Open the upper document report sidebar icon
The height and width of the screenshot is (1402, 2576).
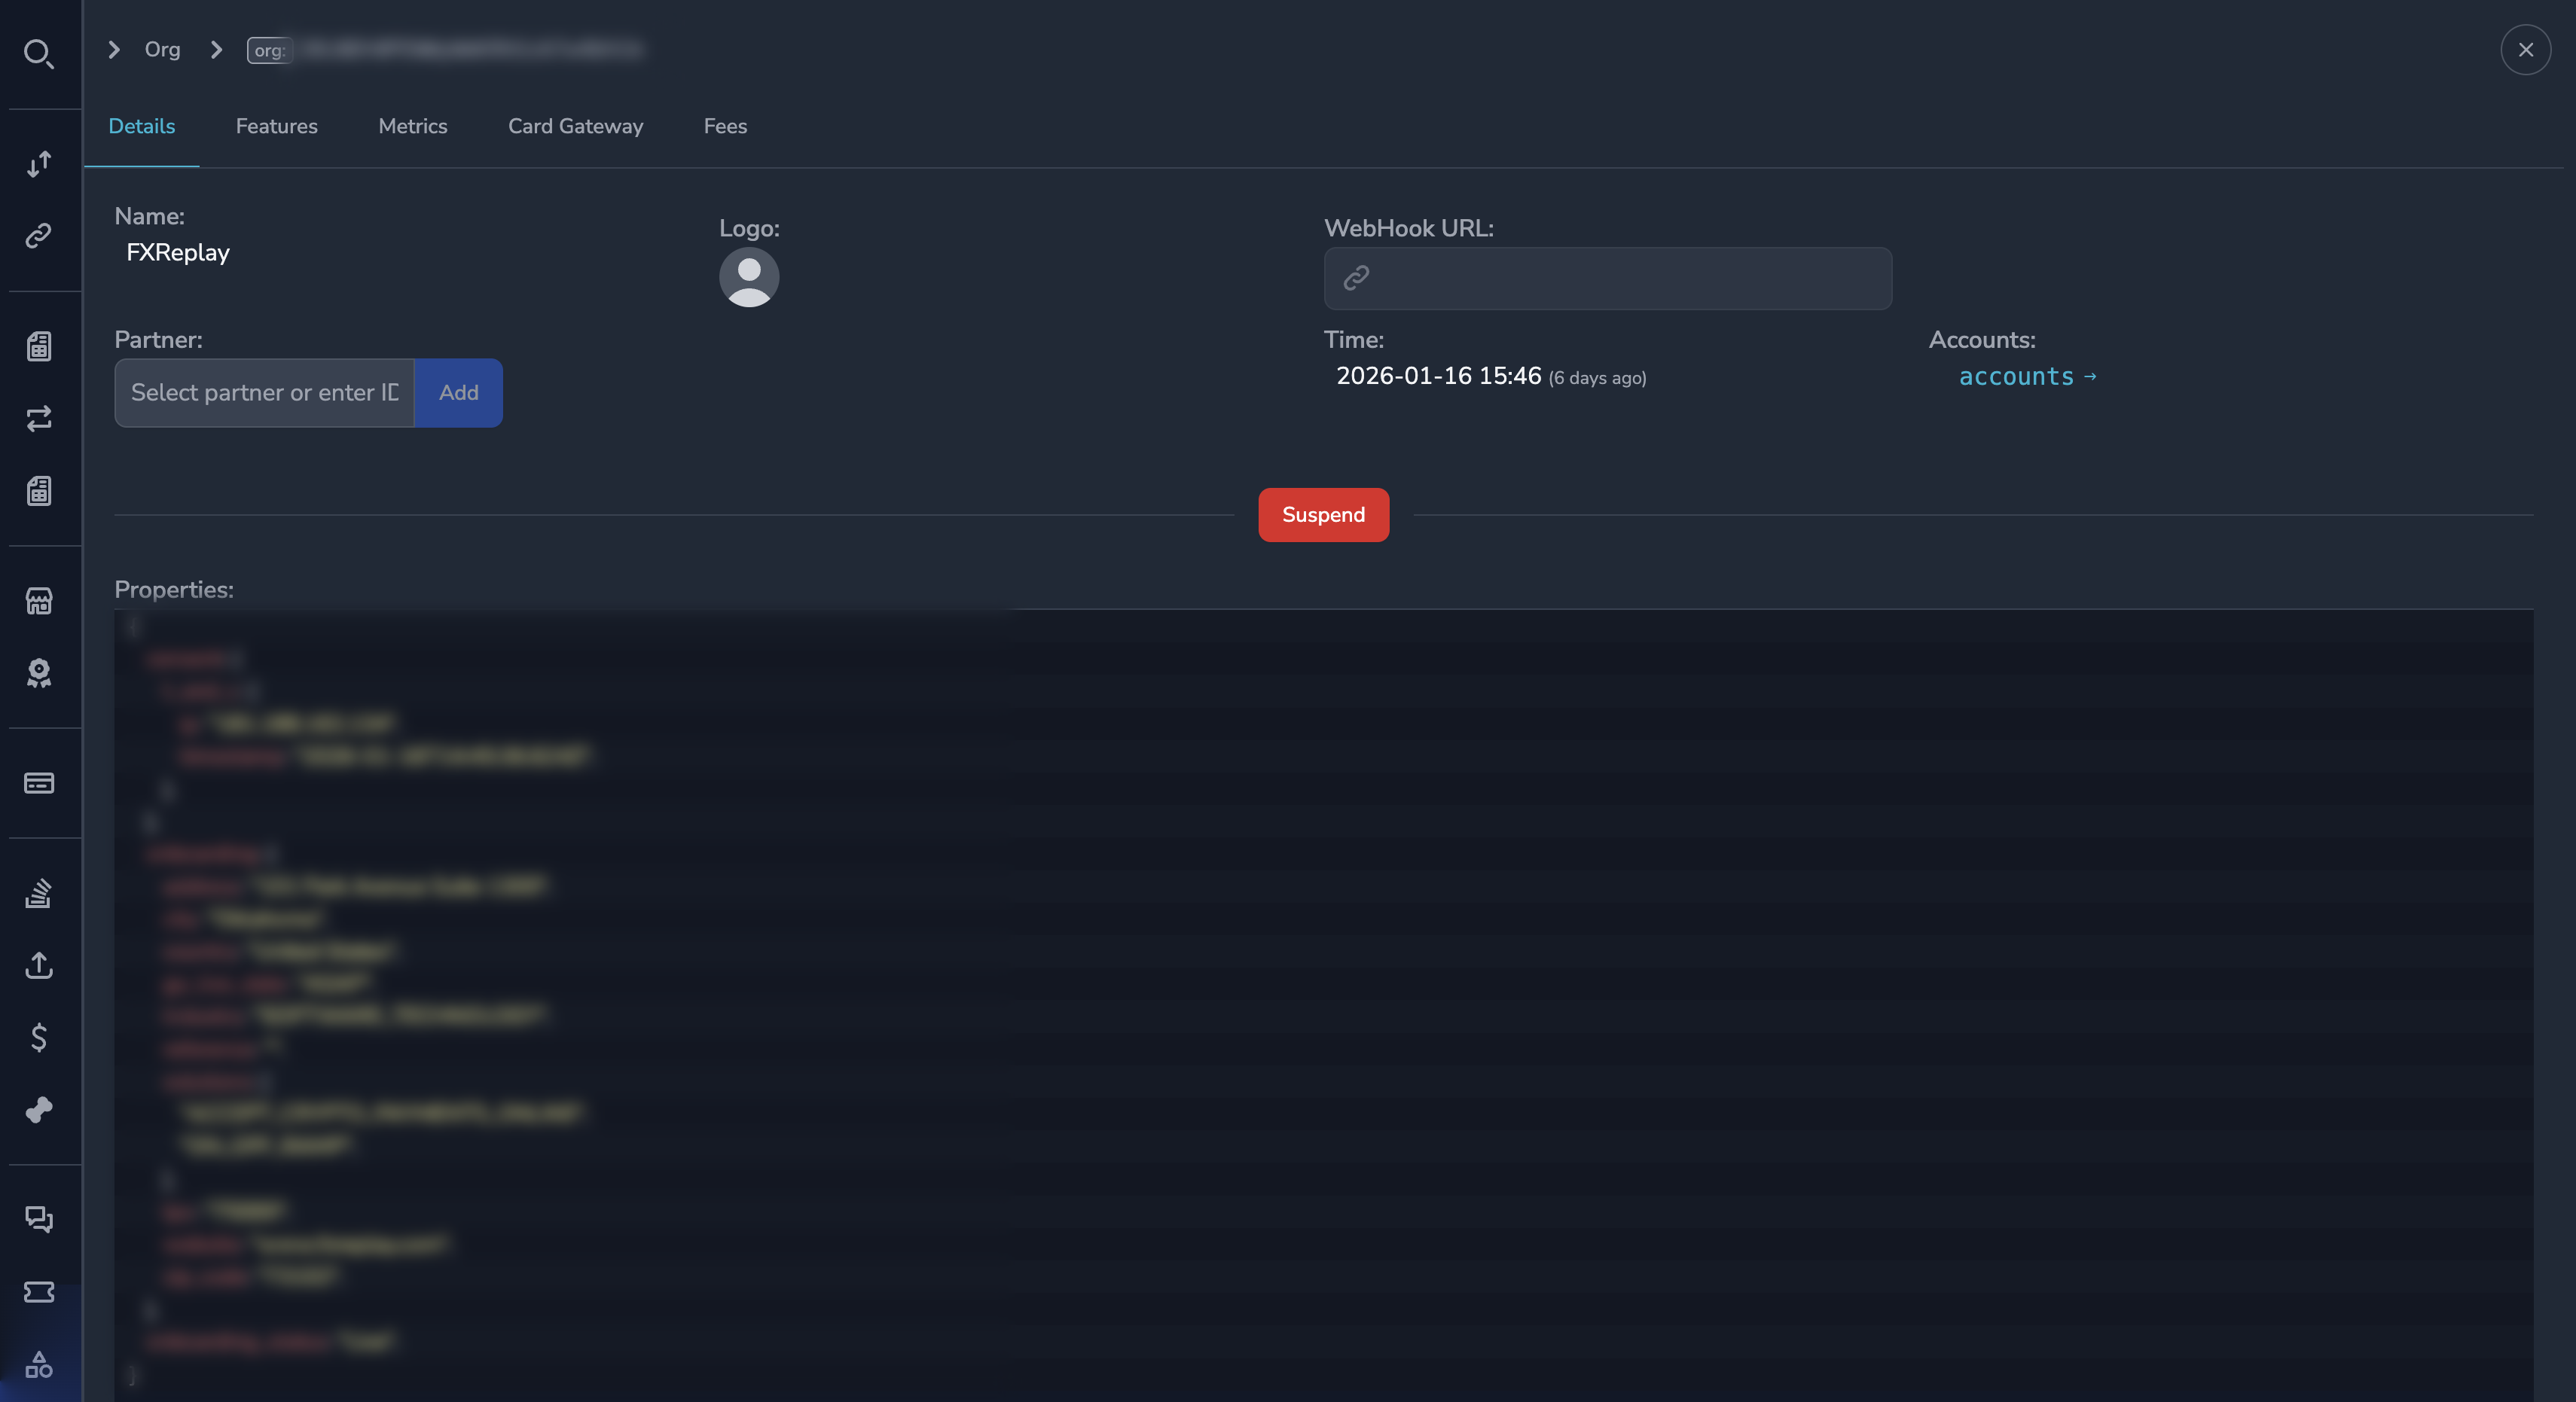39,346
